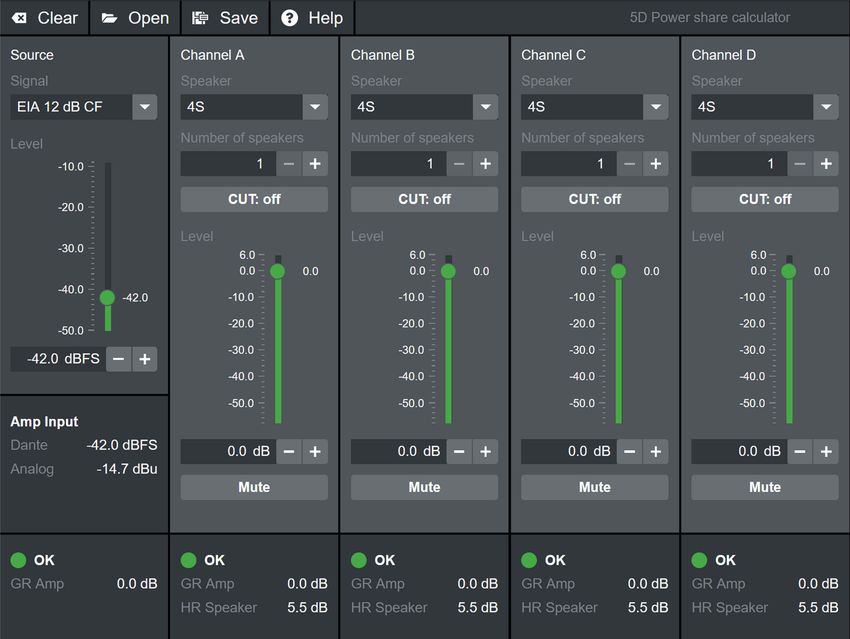Raise Channel C level with plus icon
This screenshot has height=639, width=850.
pos(655,452)
